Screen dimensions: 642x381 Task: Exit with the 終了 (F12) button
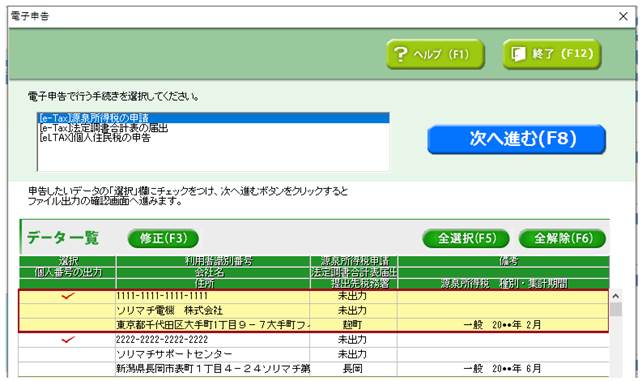[x=552, y=54]
